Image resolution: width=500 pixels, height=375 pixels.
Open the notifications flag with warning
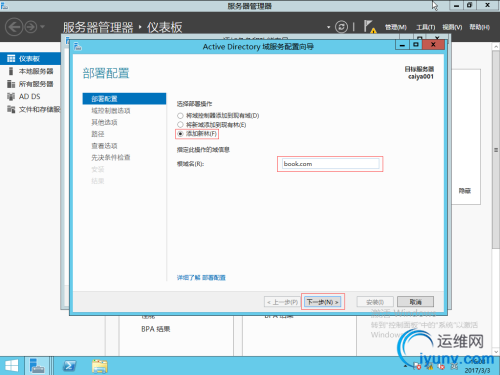point(369,27)
